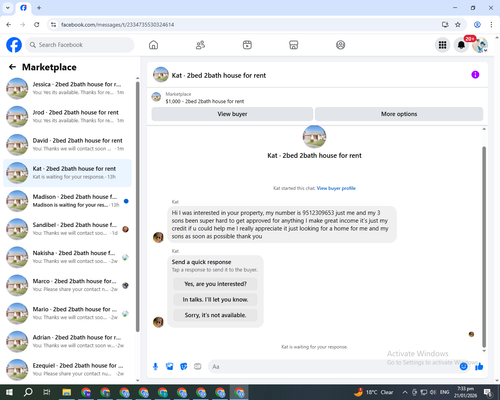This screenshot has width=500, height=400.
Task: Send quick response 'In talks. I'll let you know.'
Action: [215, 300]
